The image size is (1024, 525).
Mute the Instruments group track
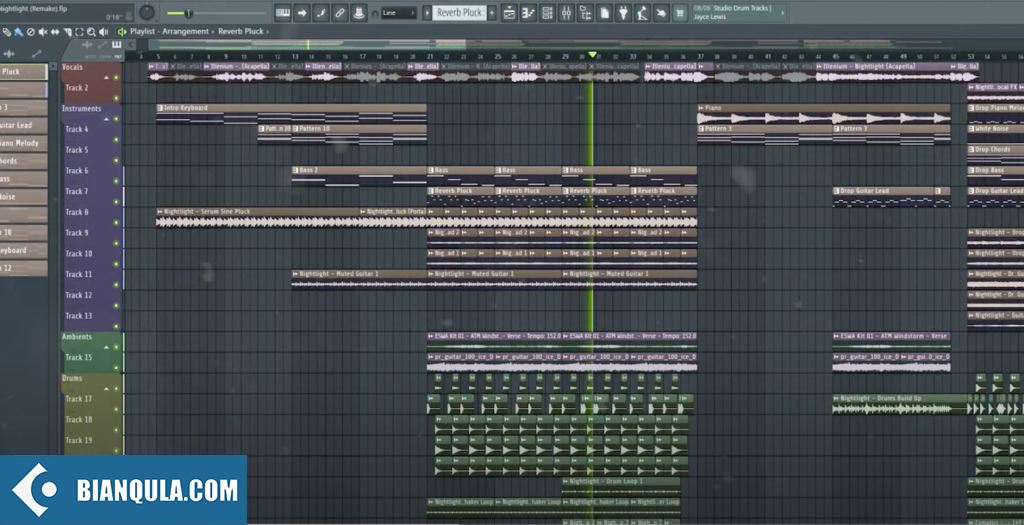116,119
